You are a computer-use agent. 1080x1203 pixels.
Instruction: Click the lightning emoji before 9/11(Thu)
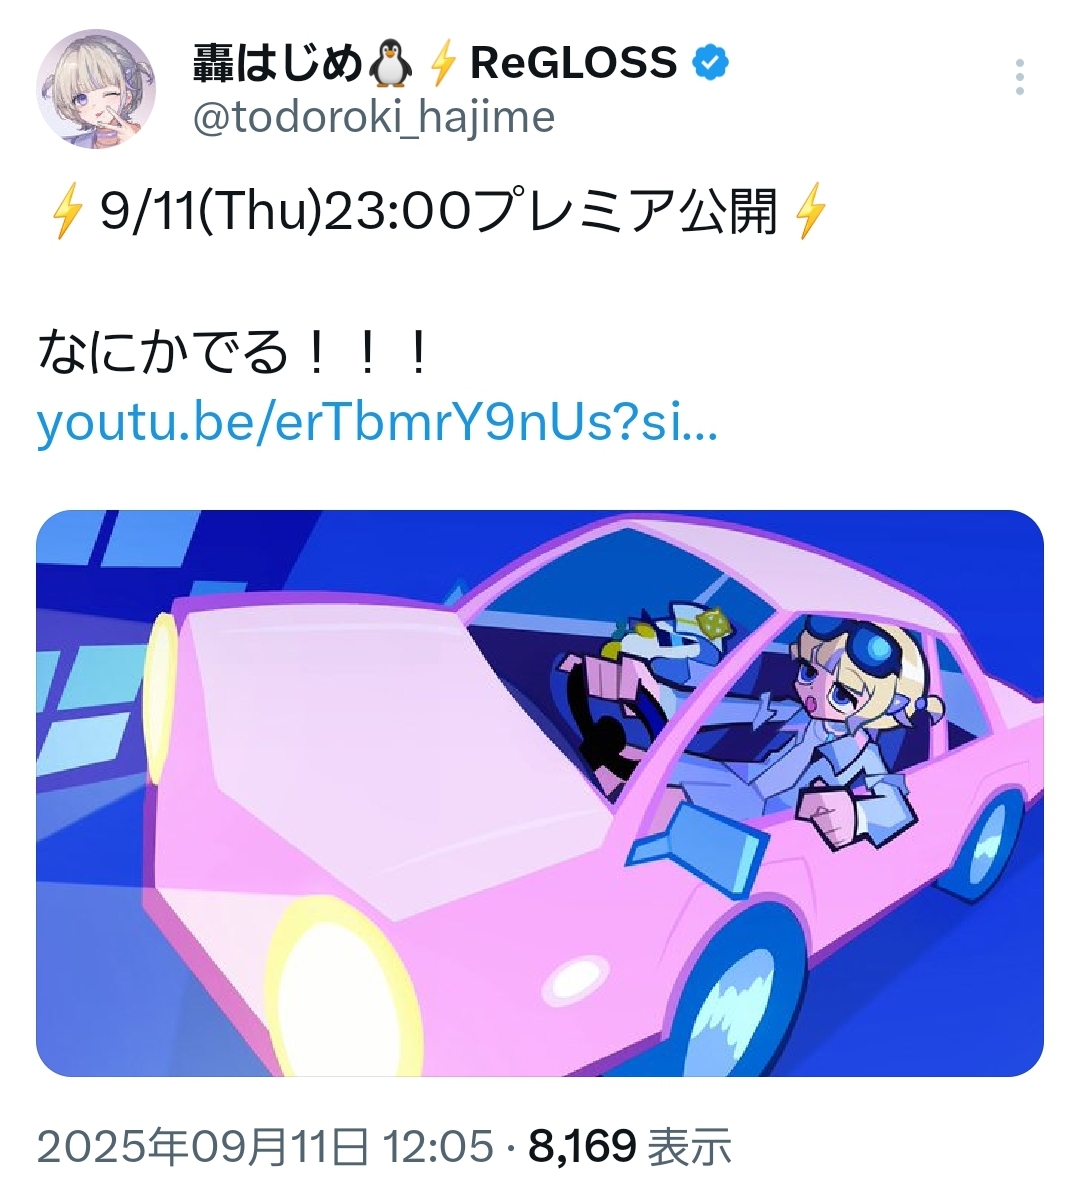tap(67, 213)
